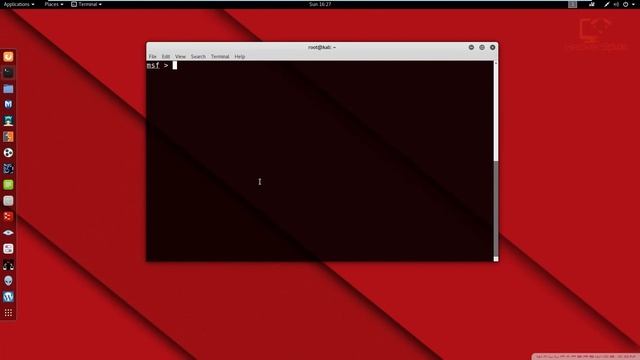Screen dimensions: 640x360
Task: Open the terminal Help menu
Action: click(240, 56)
